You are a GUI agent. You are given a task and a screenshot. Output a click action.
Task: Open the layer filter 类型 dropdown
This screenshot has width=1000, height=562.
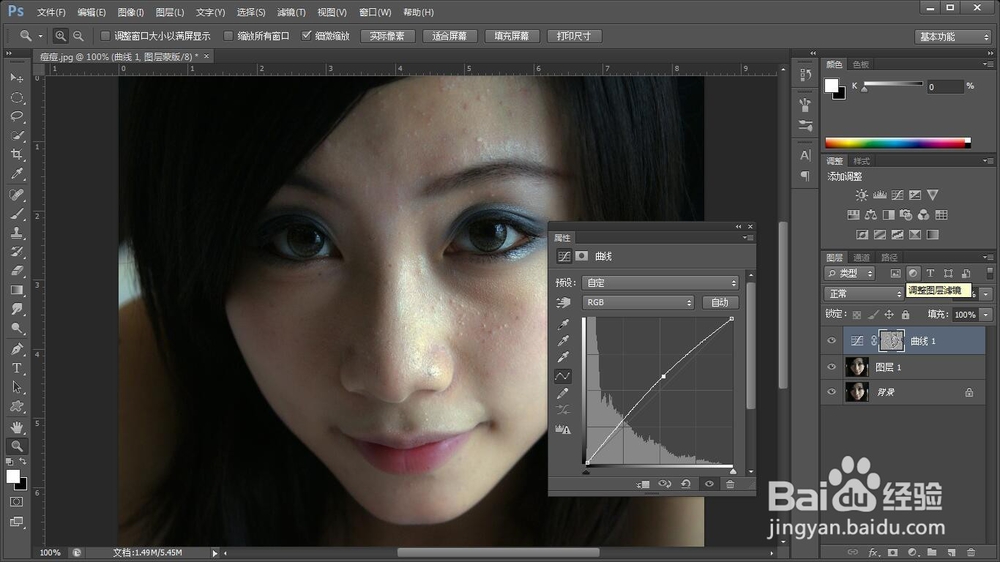pyautogui.click(x=849, y=273)
